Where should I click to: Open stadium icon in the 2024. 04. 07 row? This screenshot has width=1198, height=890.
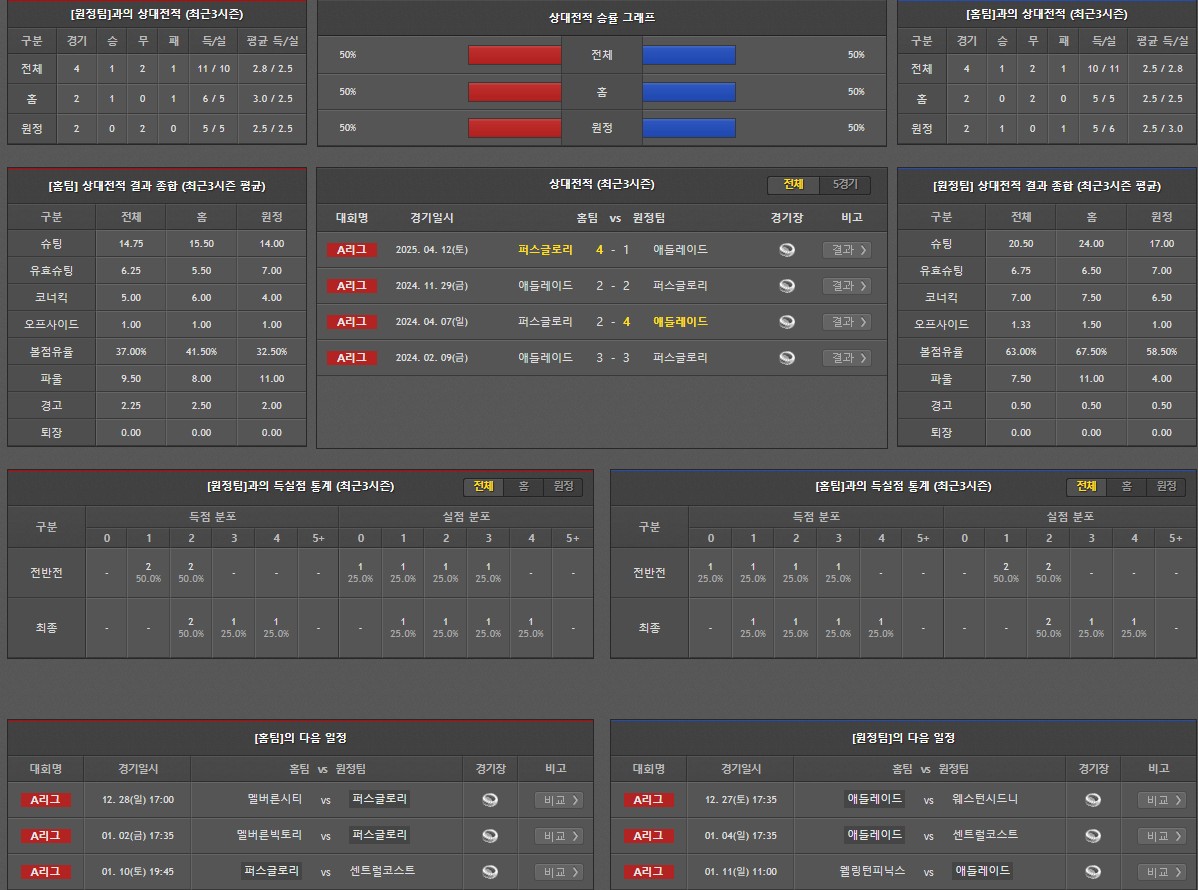[x=787, y=322]
